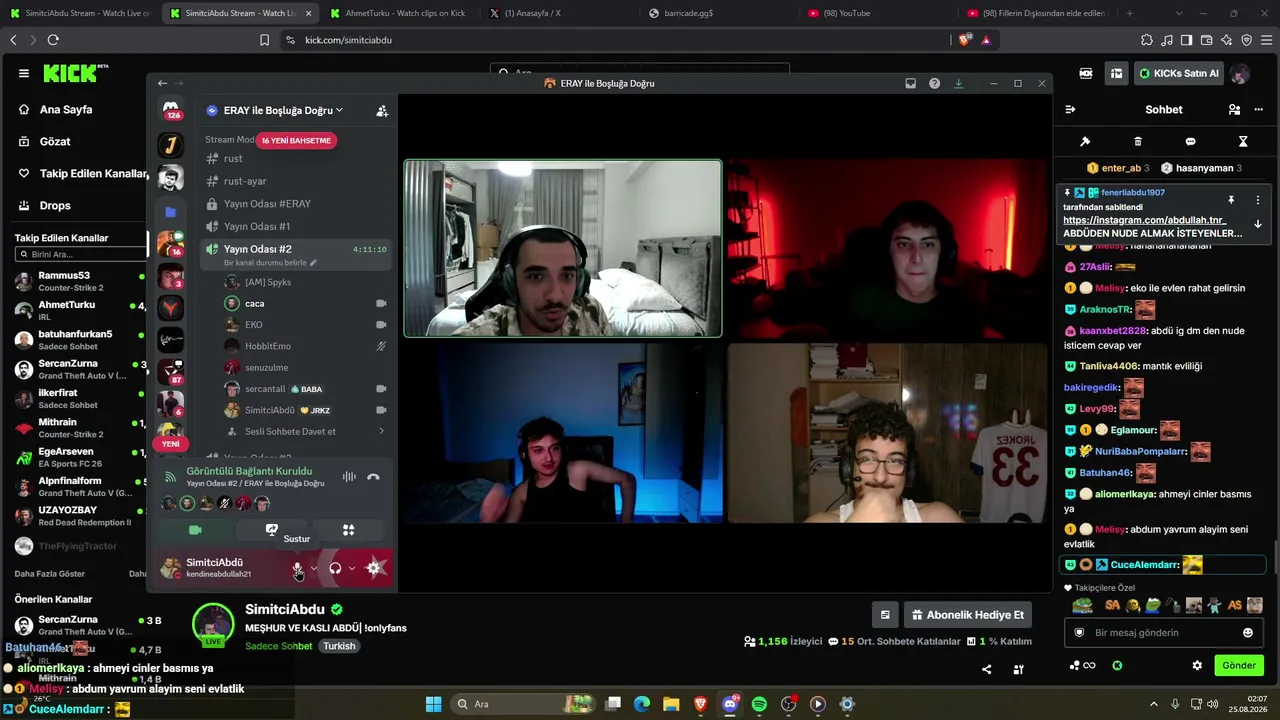Expand followed list with Daha Fazla Göster
Image resolution: width=1280 pixels, height=720 pixels.
(x=50, y=574)
